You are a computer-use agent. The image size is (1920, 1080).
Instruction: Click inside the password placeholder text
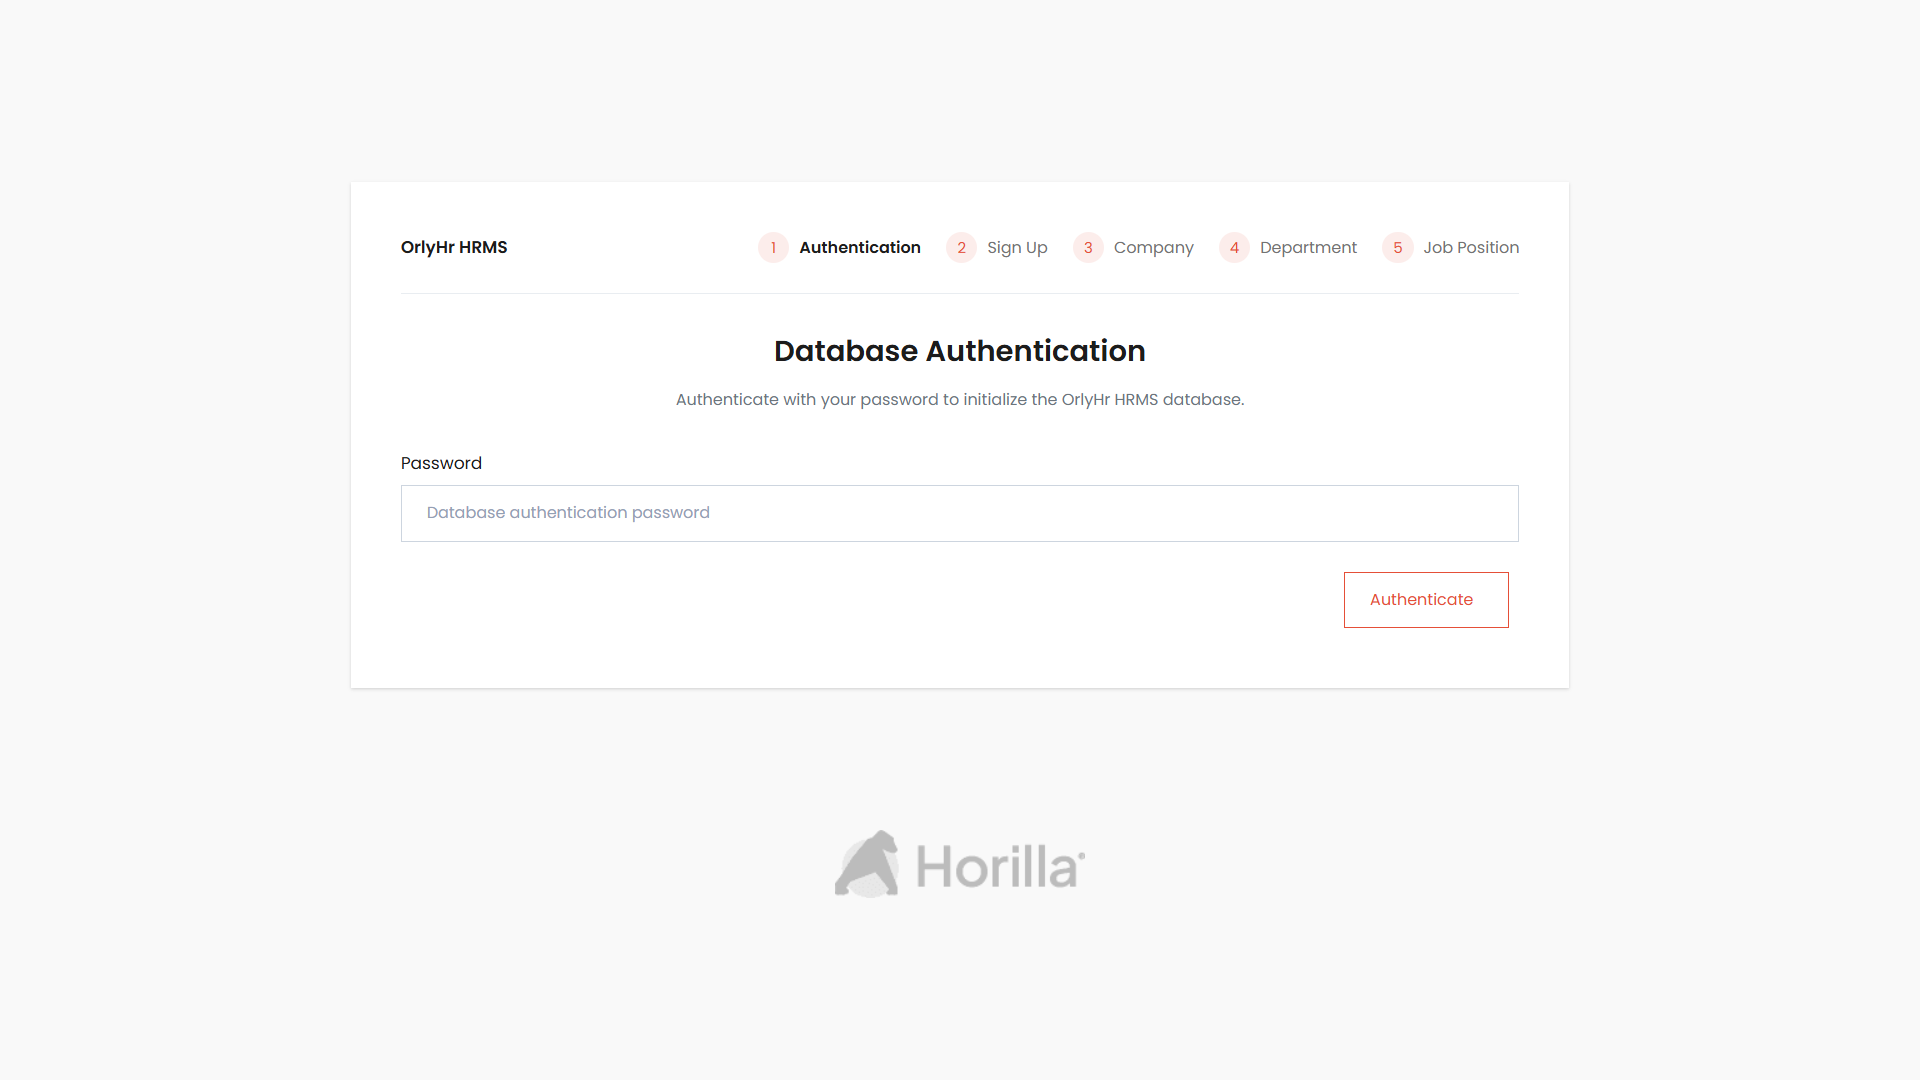(x=566, y=512)
